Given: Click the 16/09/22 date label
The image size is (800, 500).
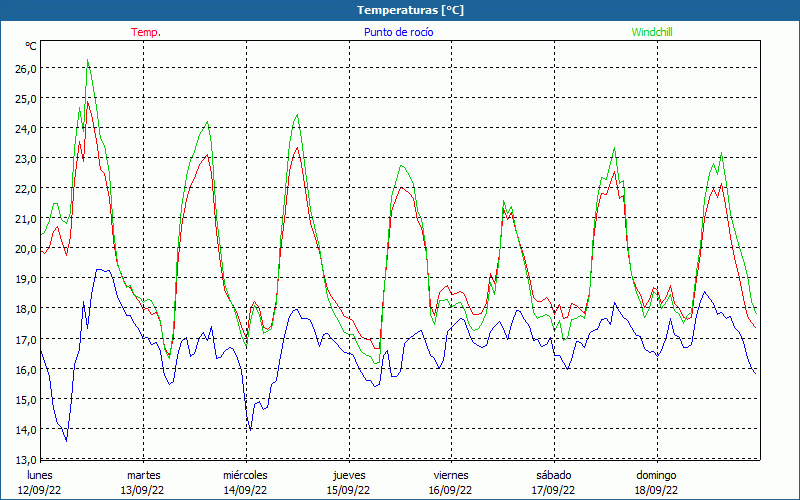Looking at the screenshot, I should pyautogui.click(x=450, y=490).
